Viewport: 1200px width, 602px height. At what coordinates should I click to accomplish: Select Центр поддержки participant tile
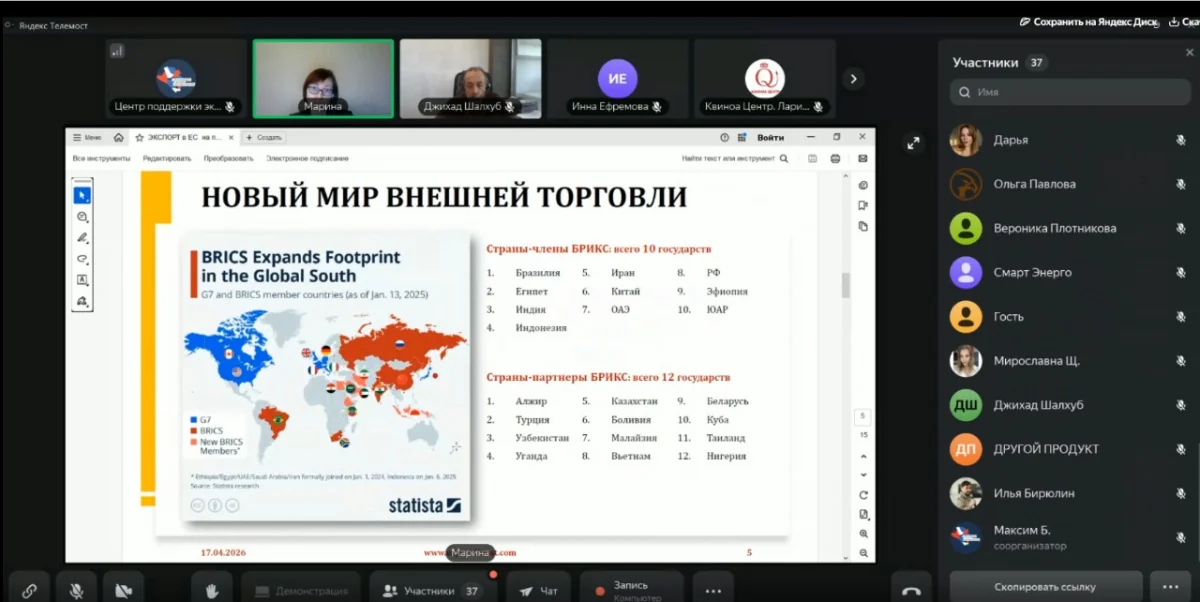coord(176,79)
